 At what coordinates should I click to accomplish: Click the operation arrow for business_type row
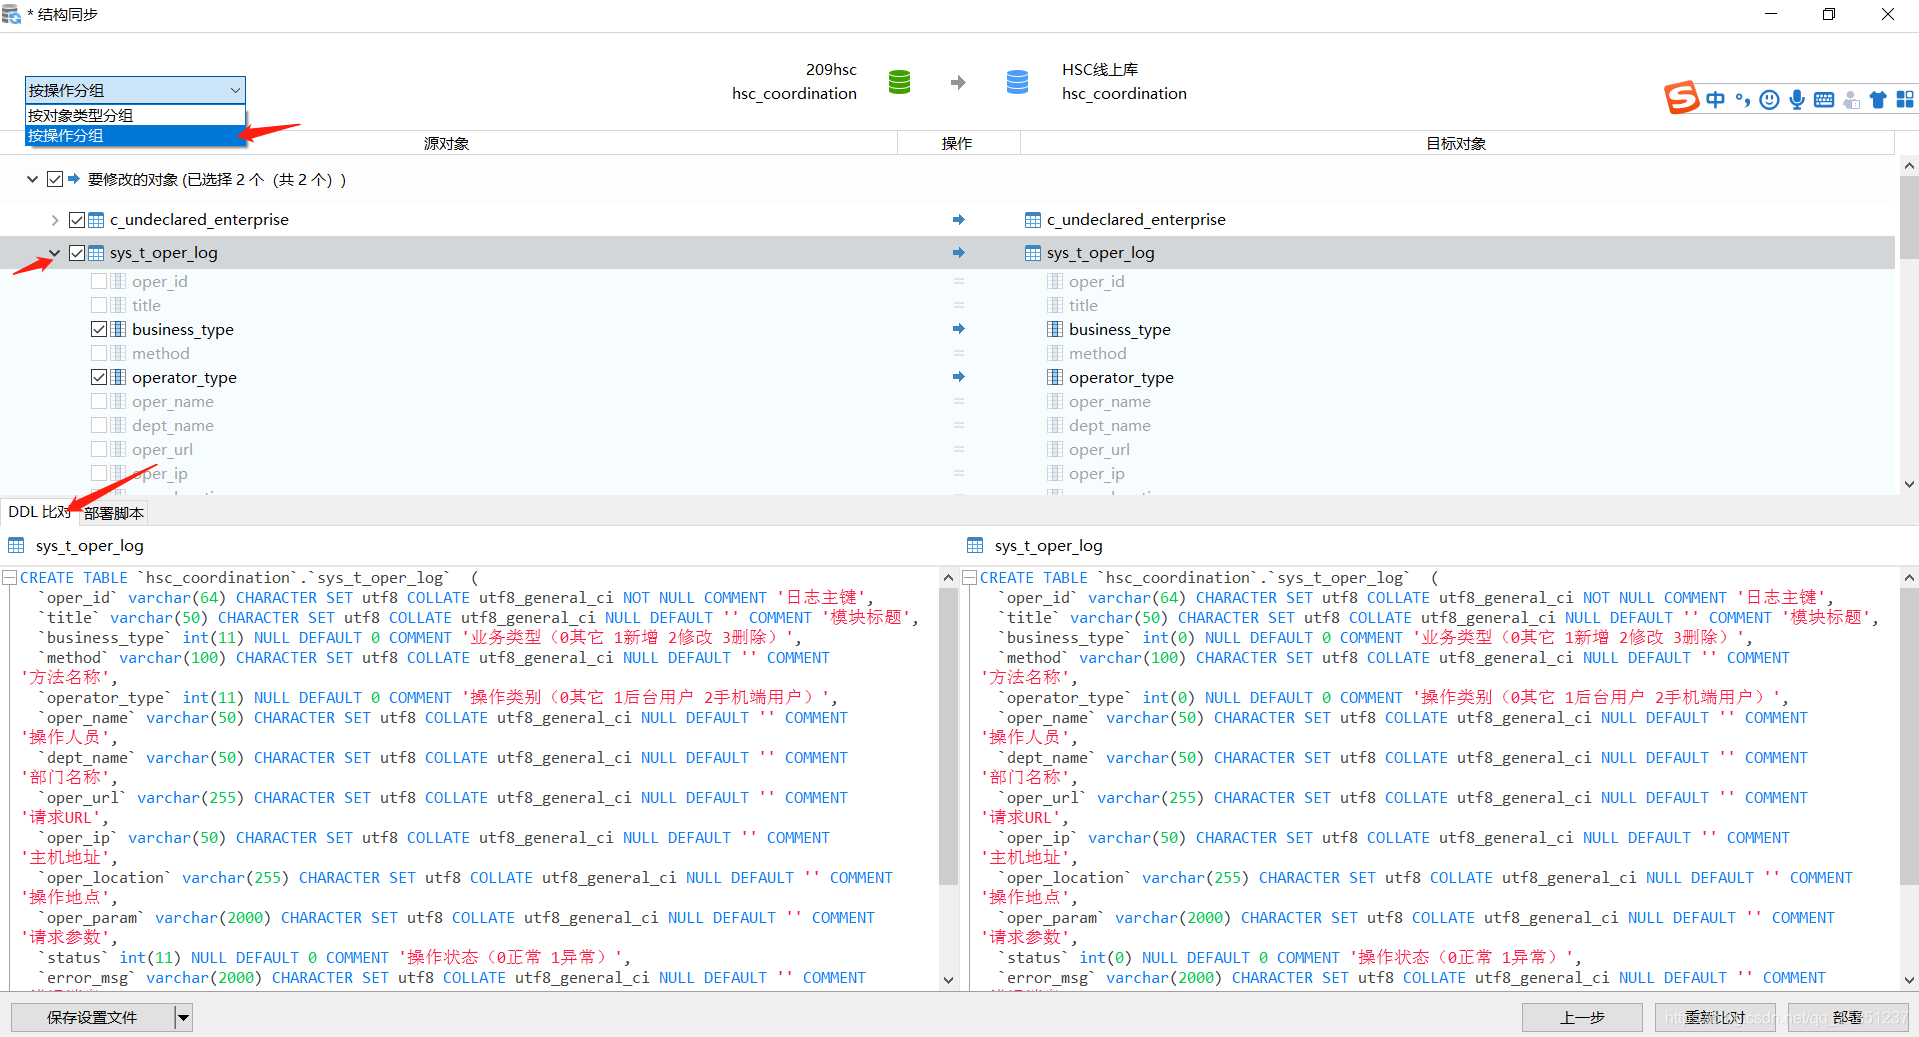coord(958,329)
